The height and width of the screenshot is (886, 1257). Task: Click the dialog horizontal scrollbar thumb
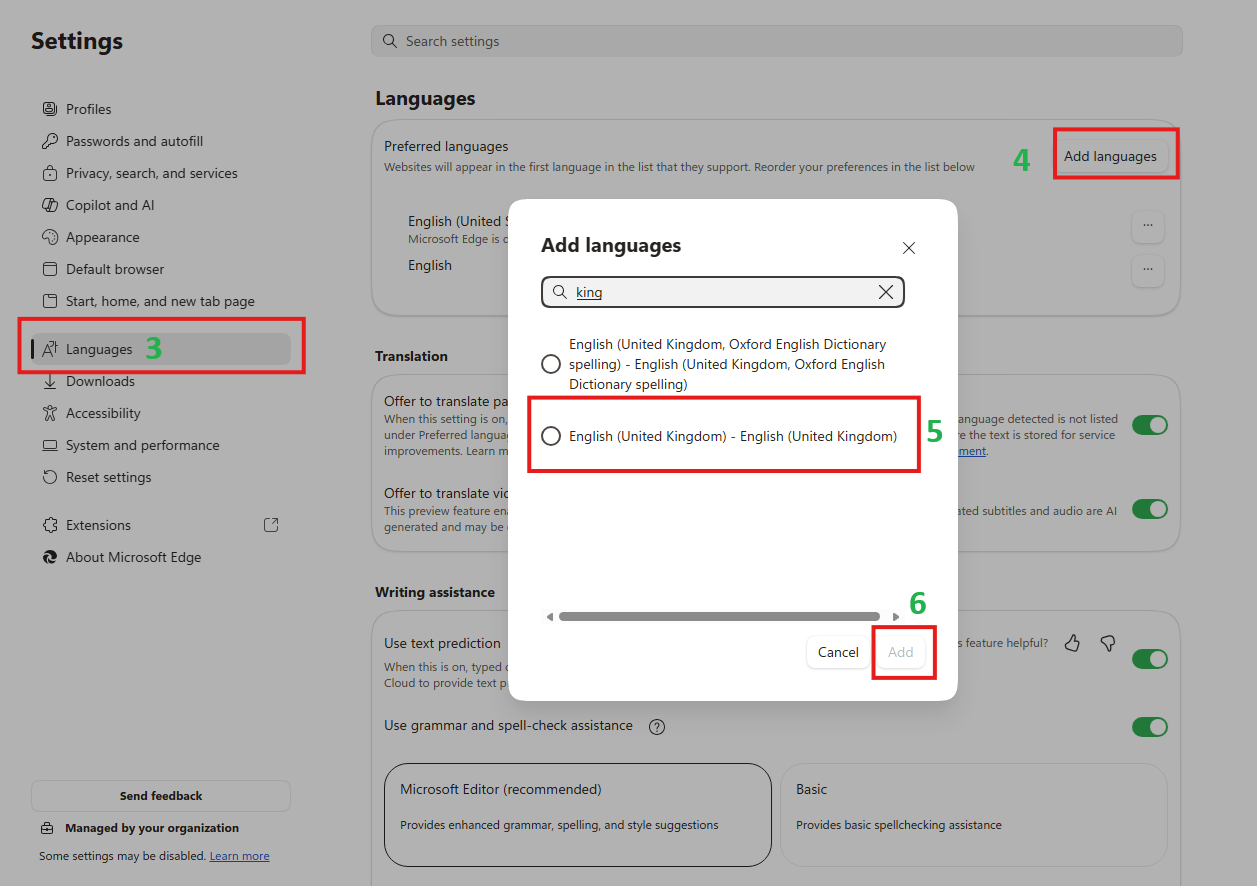point(719,617)
